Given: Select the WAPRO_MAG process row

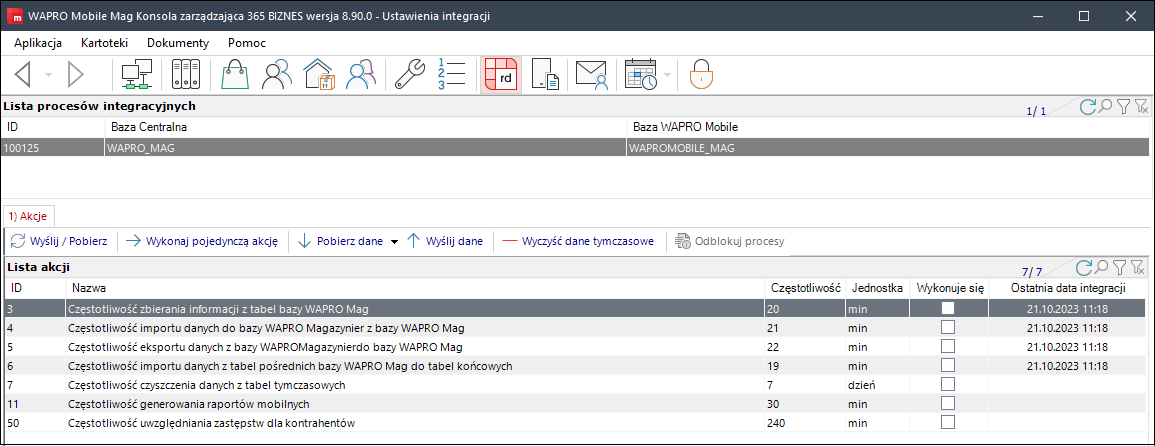Looking at the screenshot, I should click(x=575, y=147).
